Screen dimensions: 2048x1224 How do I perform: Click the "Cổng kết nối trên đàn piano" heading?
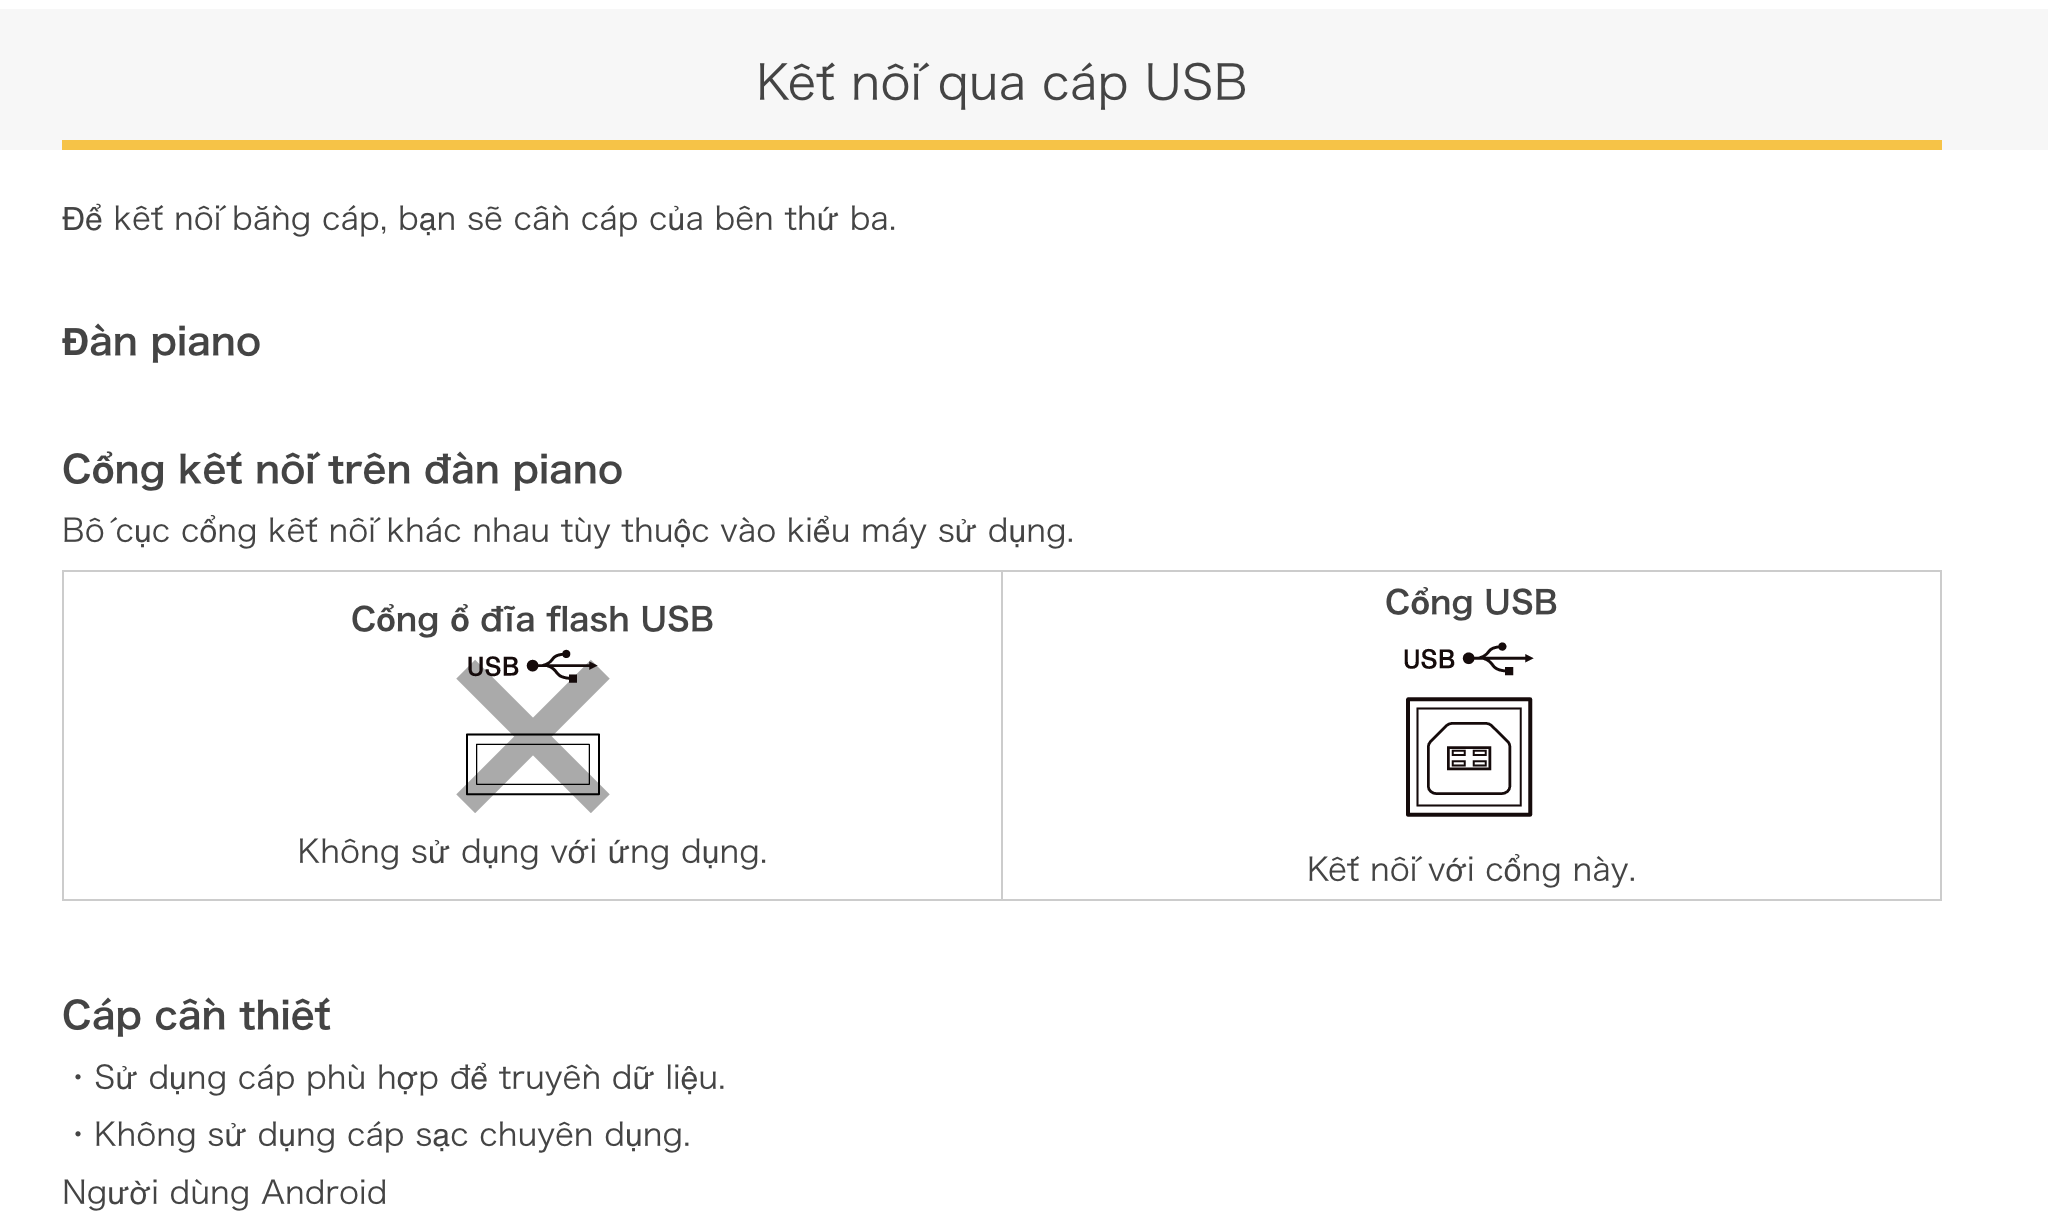click(342, 469)
